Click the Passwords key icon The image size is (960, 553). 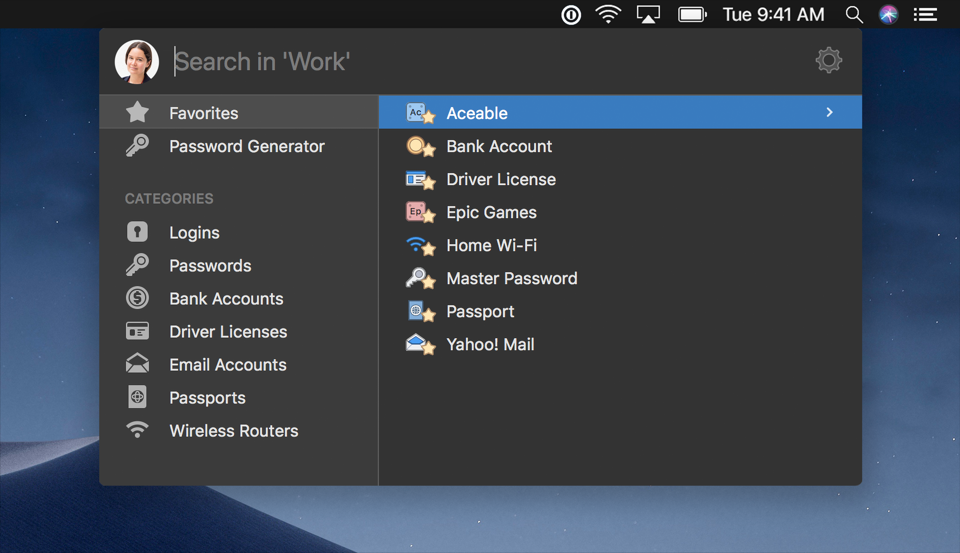click(137, 265)
